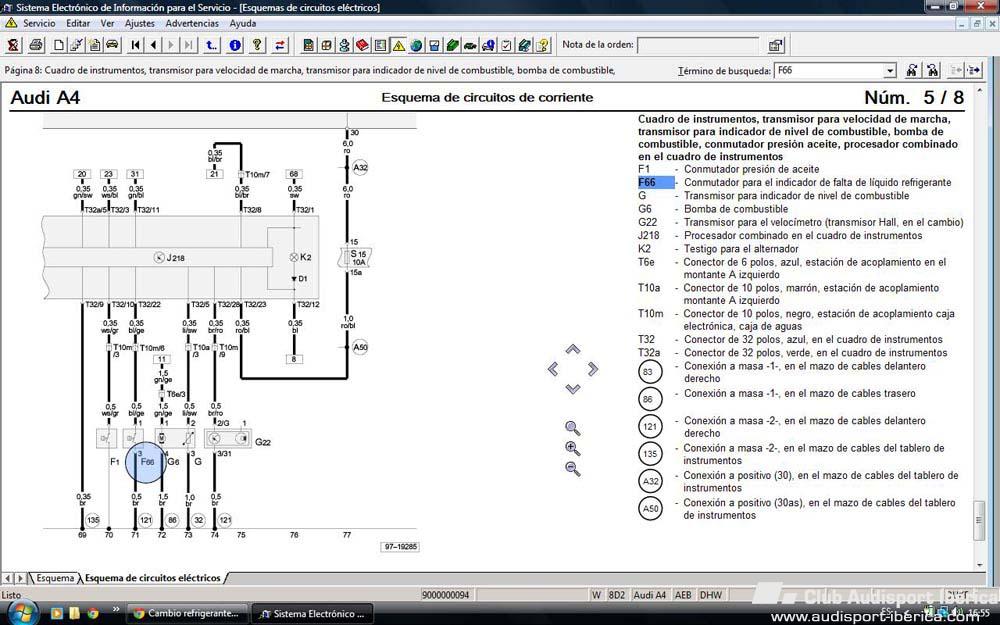
Task: Search backward with second binoculars icon
Action: coord(932,70)
